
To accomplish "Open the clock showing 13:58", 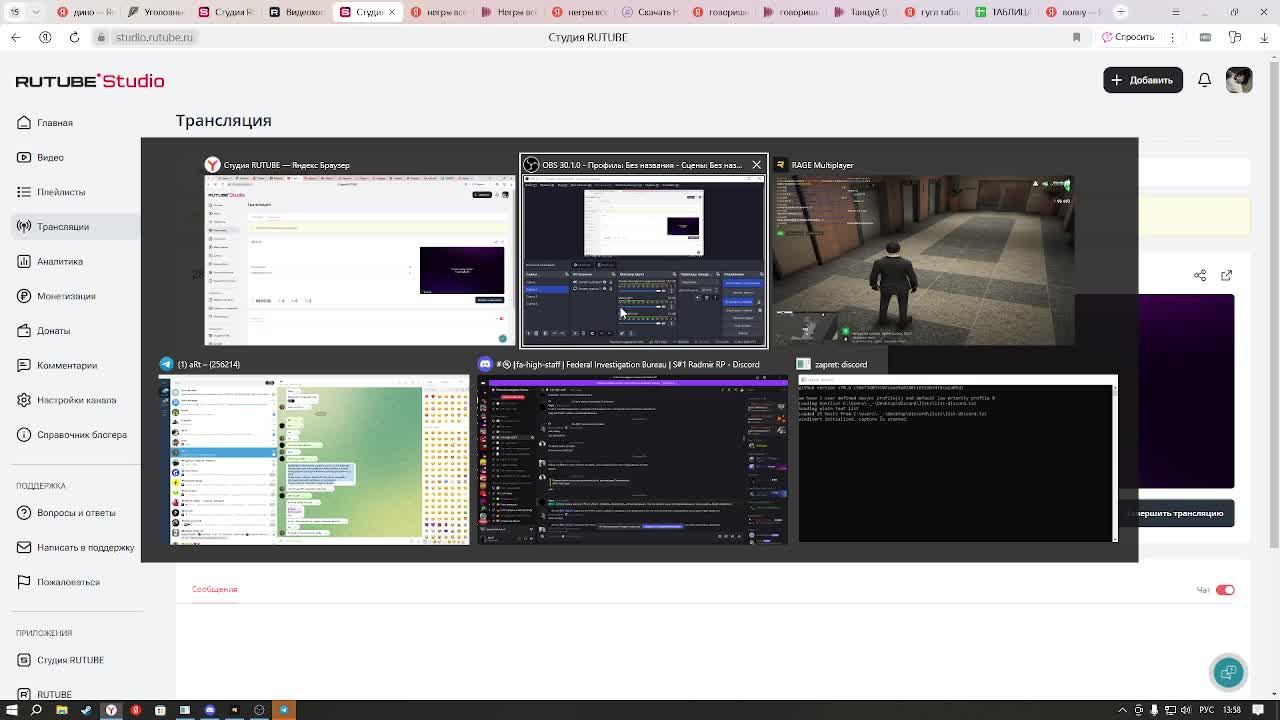I will tap(1232, 711).
